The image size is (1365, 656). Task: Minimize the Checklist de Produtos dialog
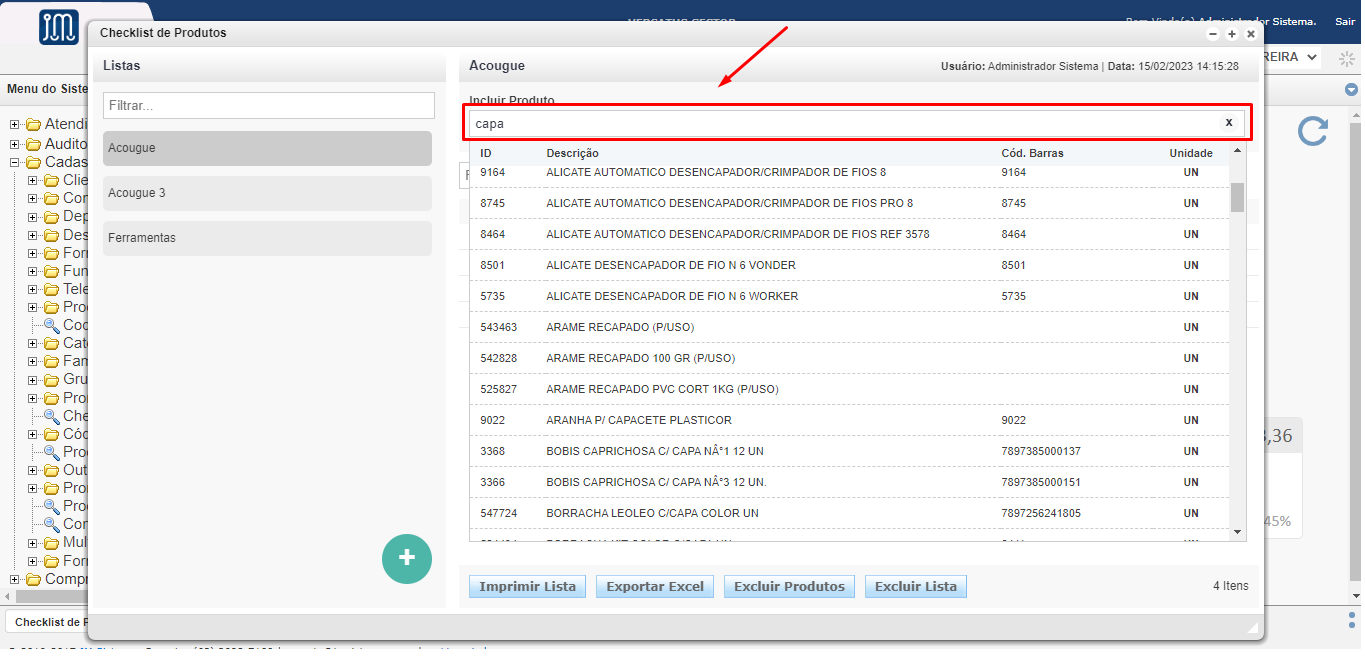(x=1213, y=34)
